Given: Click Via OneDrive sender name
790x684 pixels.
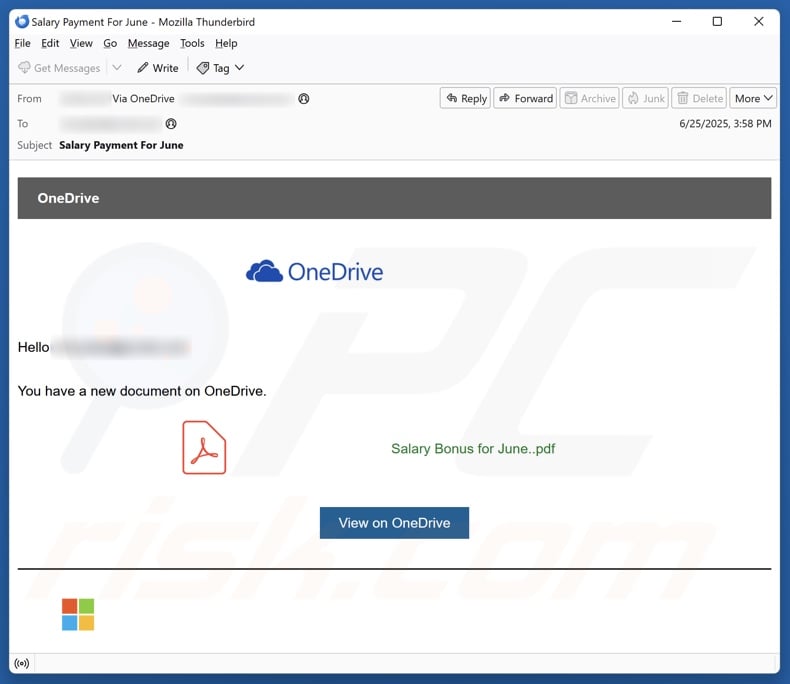Looking at the screenshot, I should [143, 99].
